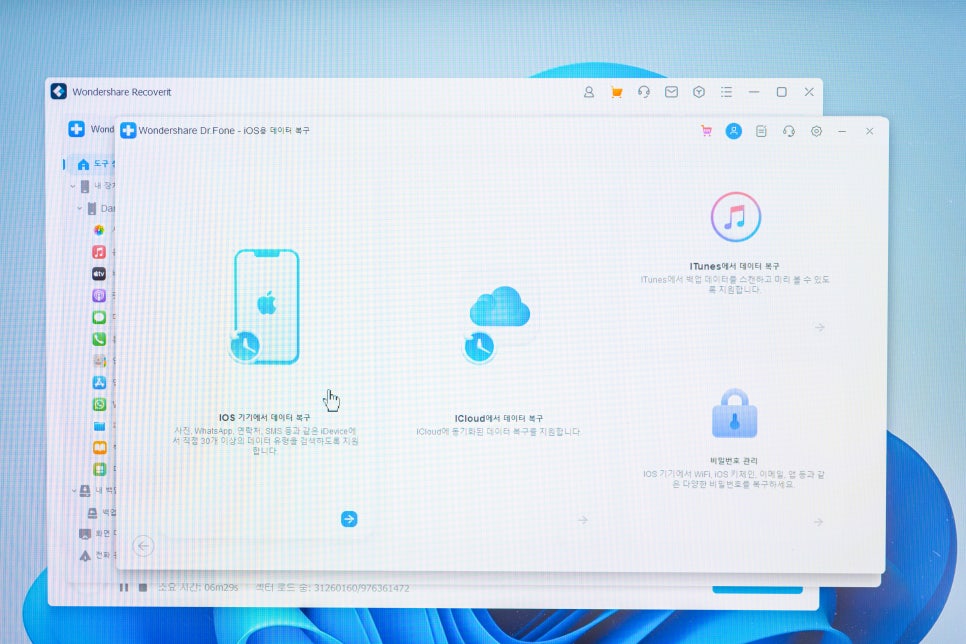The height and width of the screenshot is (644, 966).
Task: Select the Apple TV icon in sidebar
Action: pos(99,274)
